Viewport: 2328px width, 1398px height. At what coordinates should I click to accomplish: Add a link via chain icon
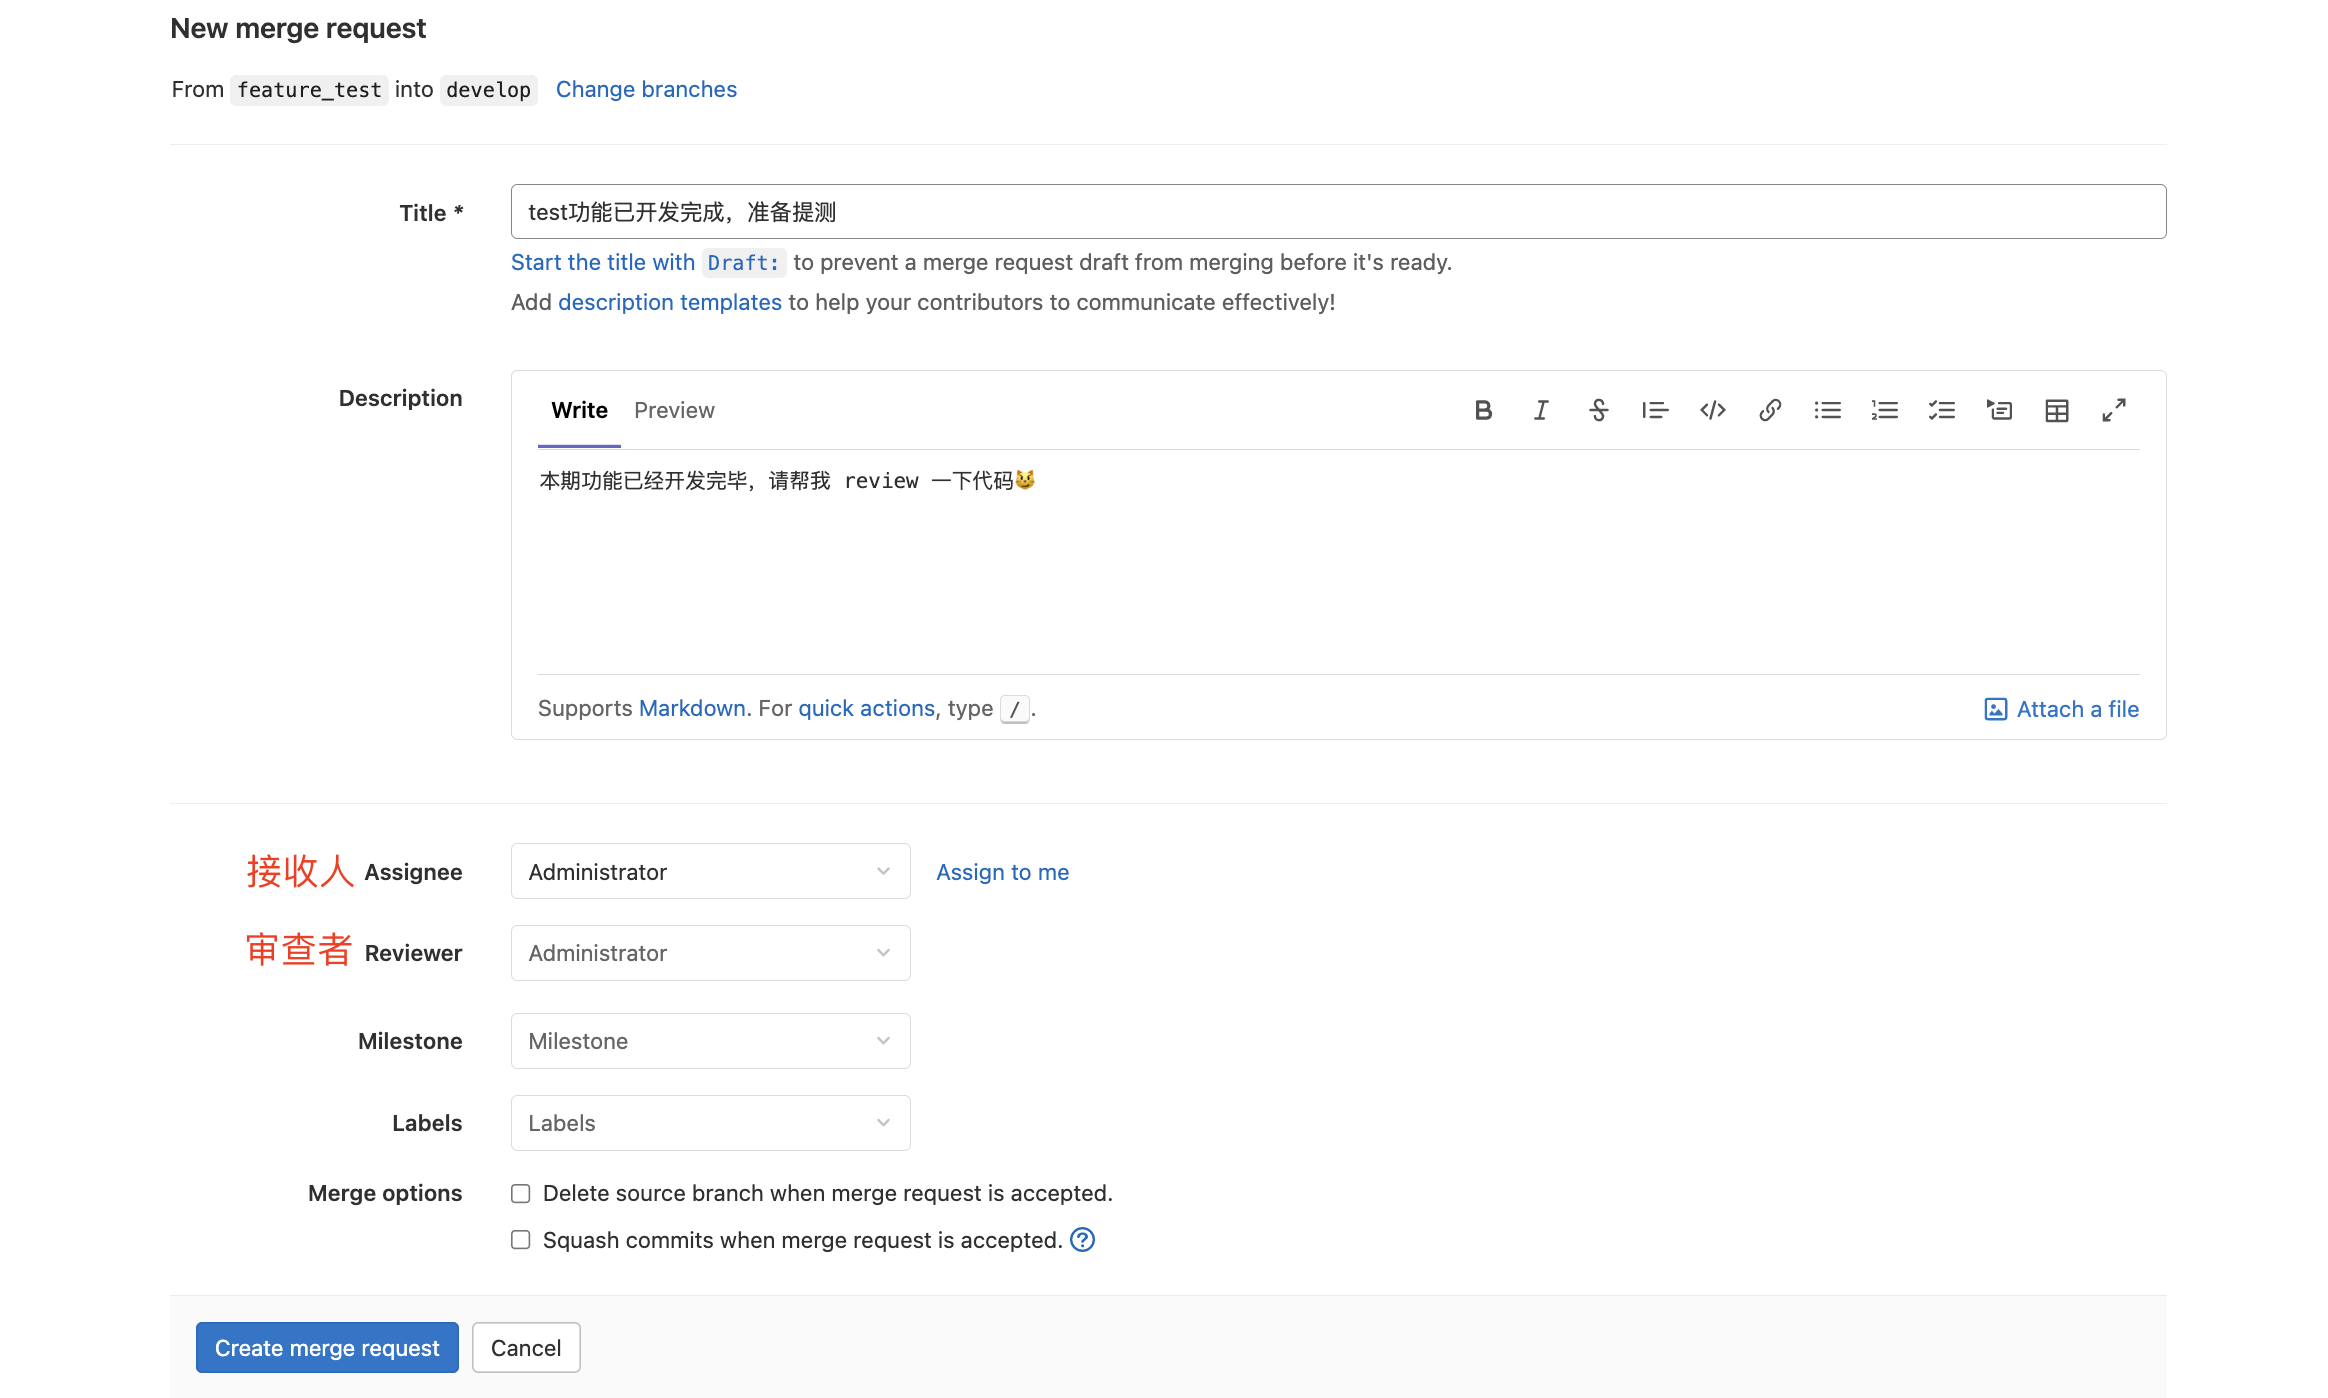click(x=1770, y=410)
